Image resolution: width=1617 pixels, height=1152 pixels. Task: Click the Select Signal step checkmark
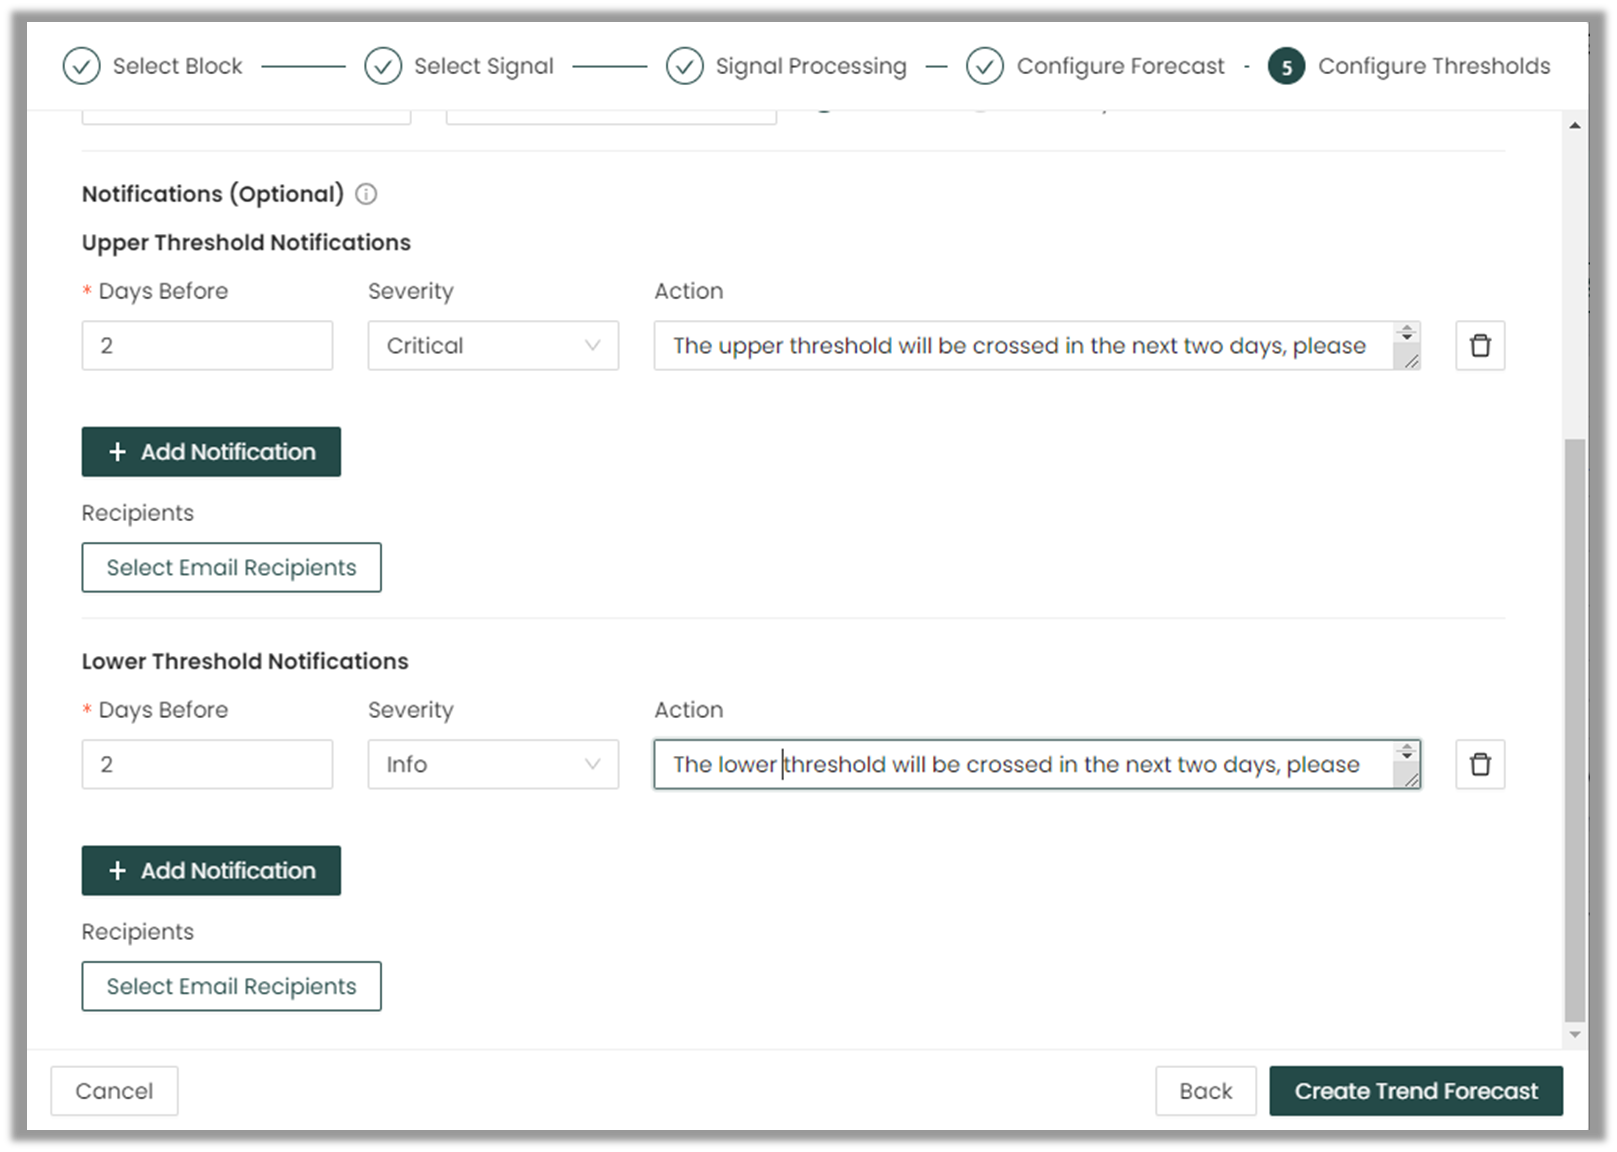click(383, 66)
